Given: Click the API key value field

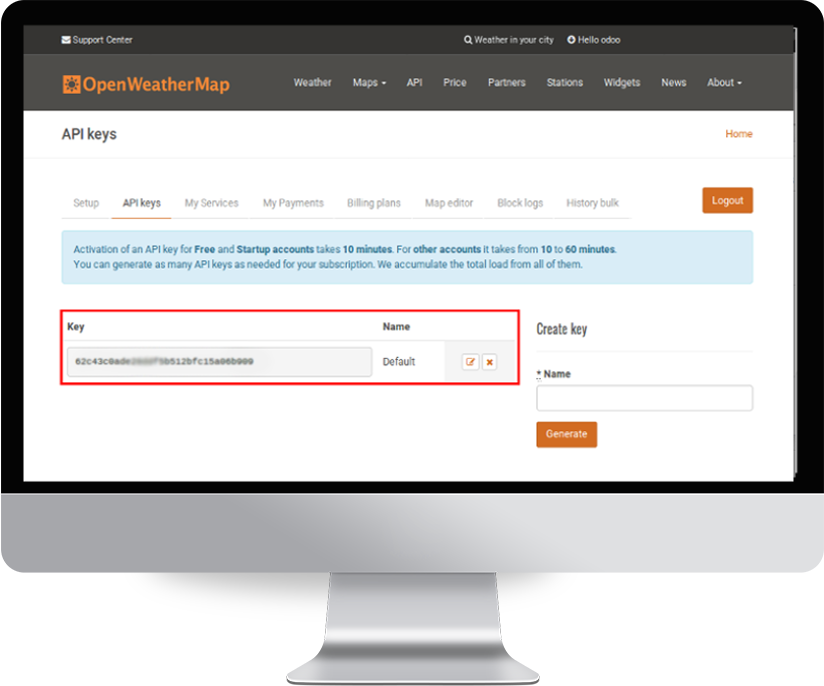Looking at the screenshot, I should (219, 362).
